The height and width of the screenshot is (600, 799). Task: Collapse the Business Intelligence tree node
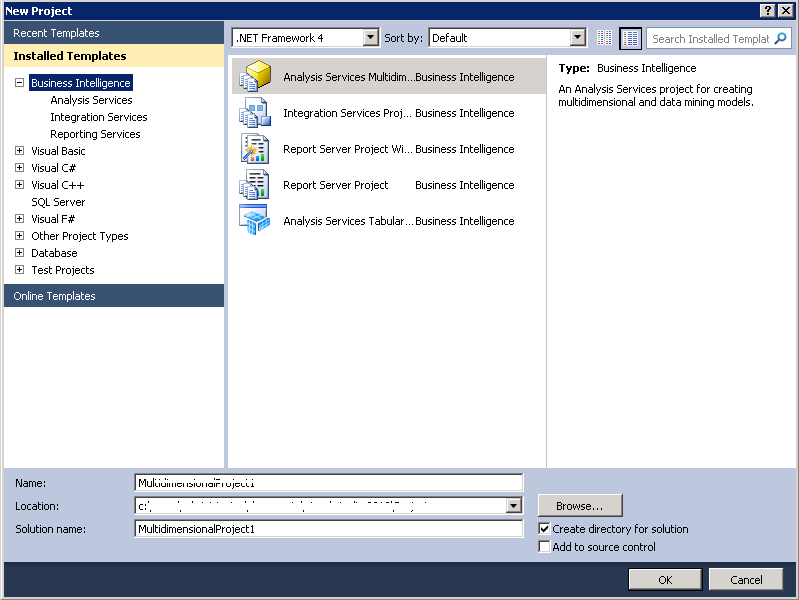[20, 83]
